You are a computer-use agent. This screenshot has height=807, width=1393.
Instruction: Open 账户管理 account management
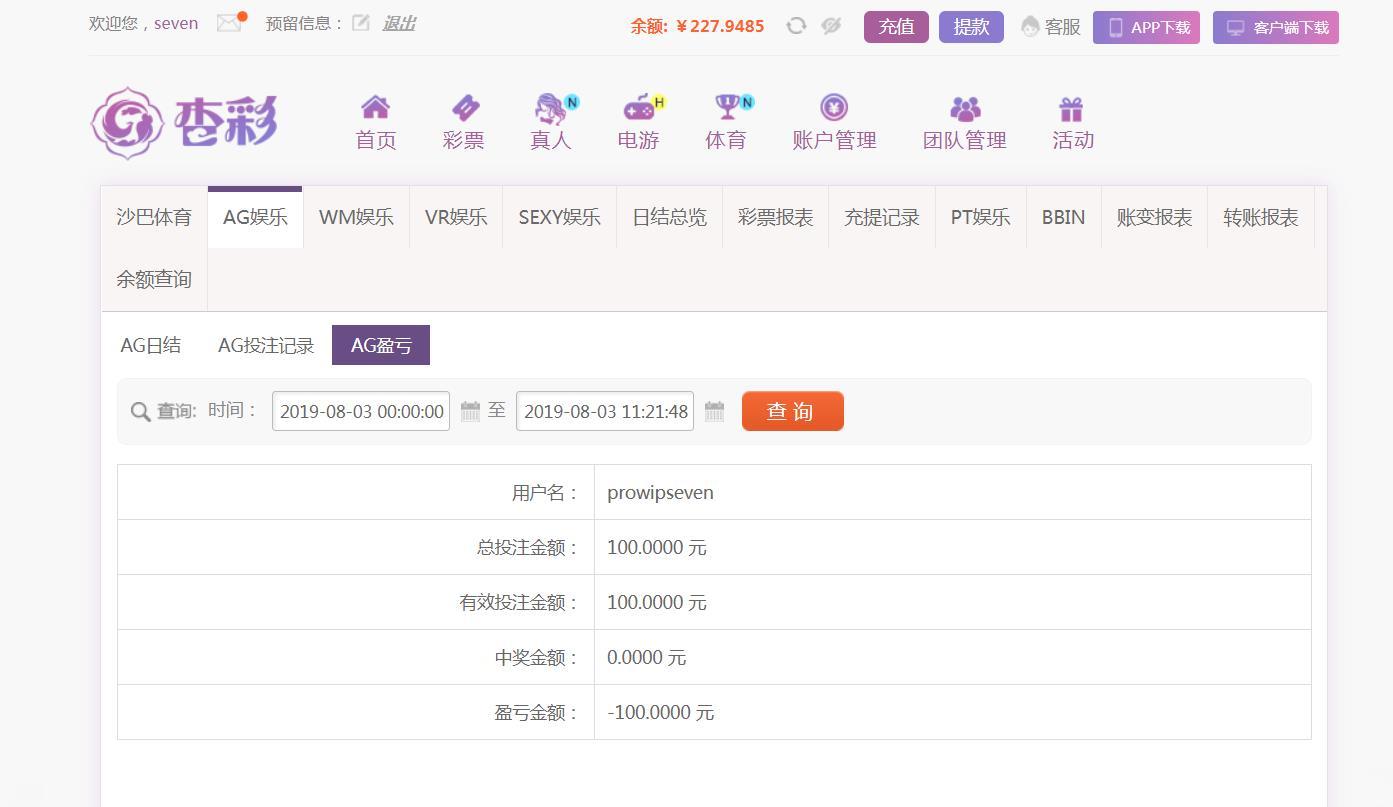click(834, 123)
